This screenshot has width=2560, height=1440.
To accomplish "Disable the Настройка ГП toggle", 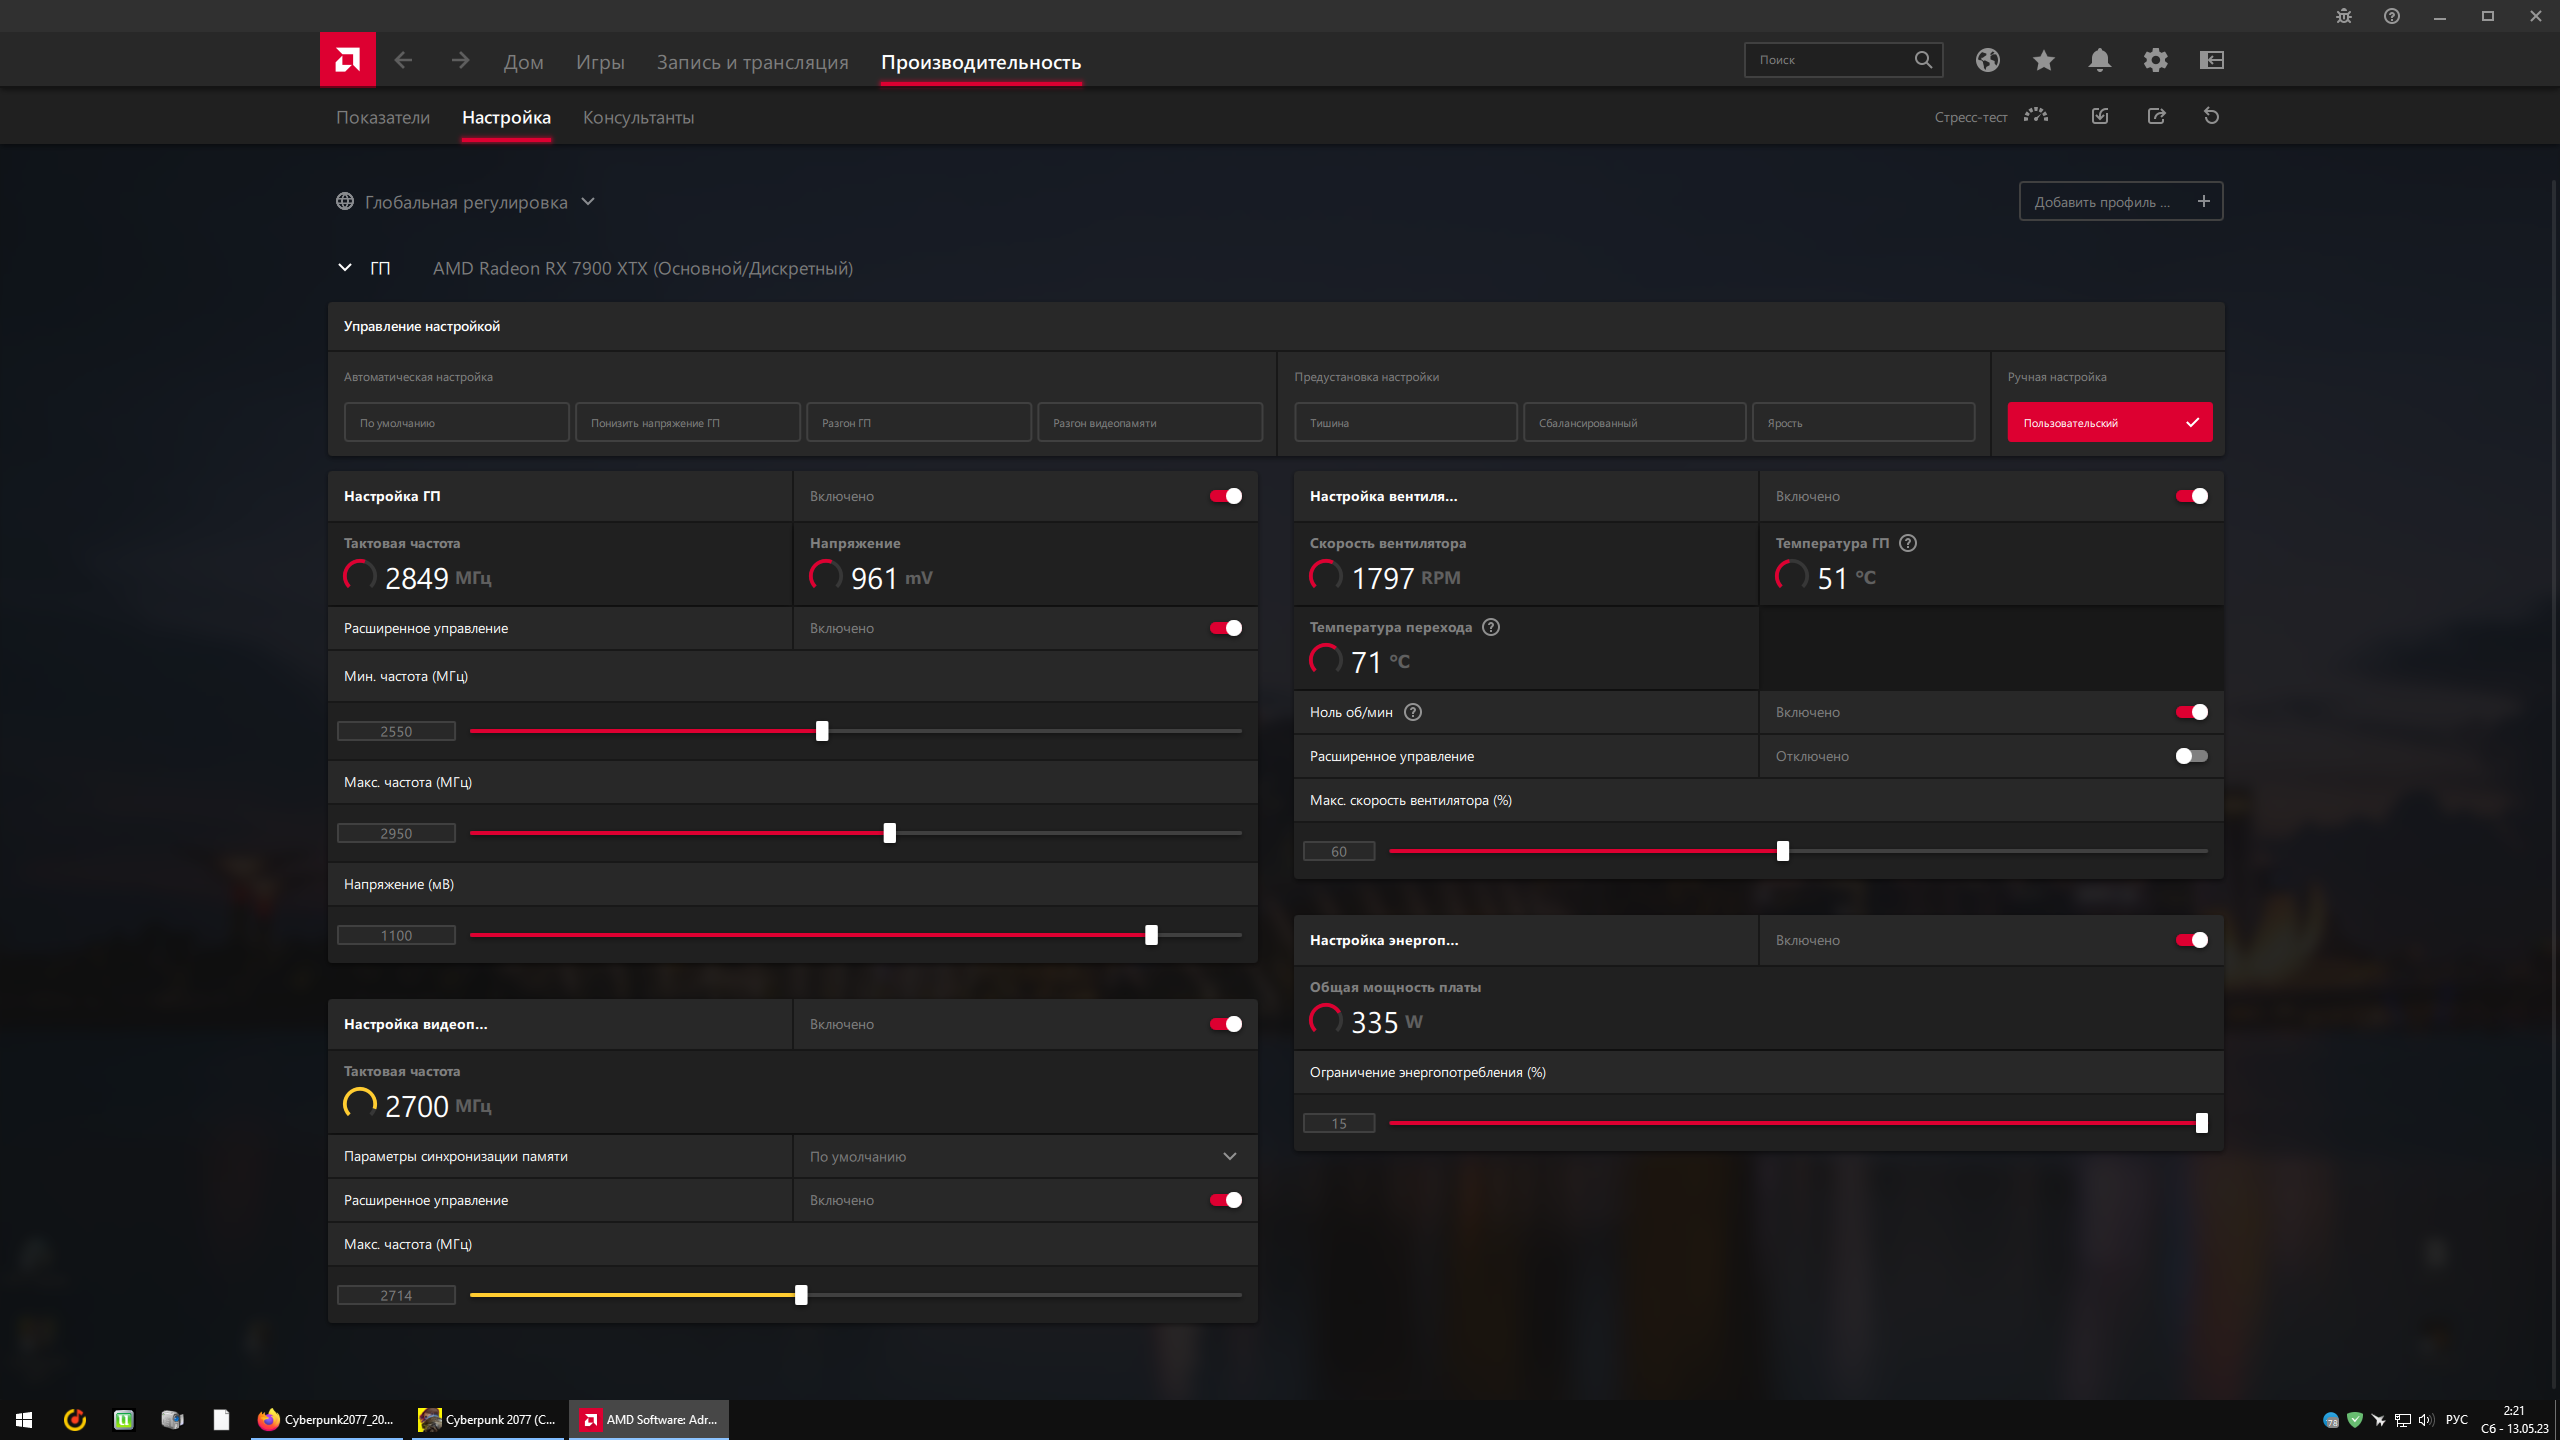I will click(1225, 496).
